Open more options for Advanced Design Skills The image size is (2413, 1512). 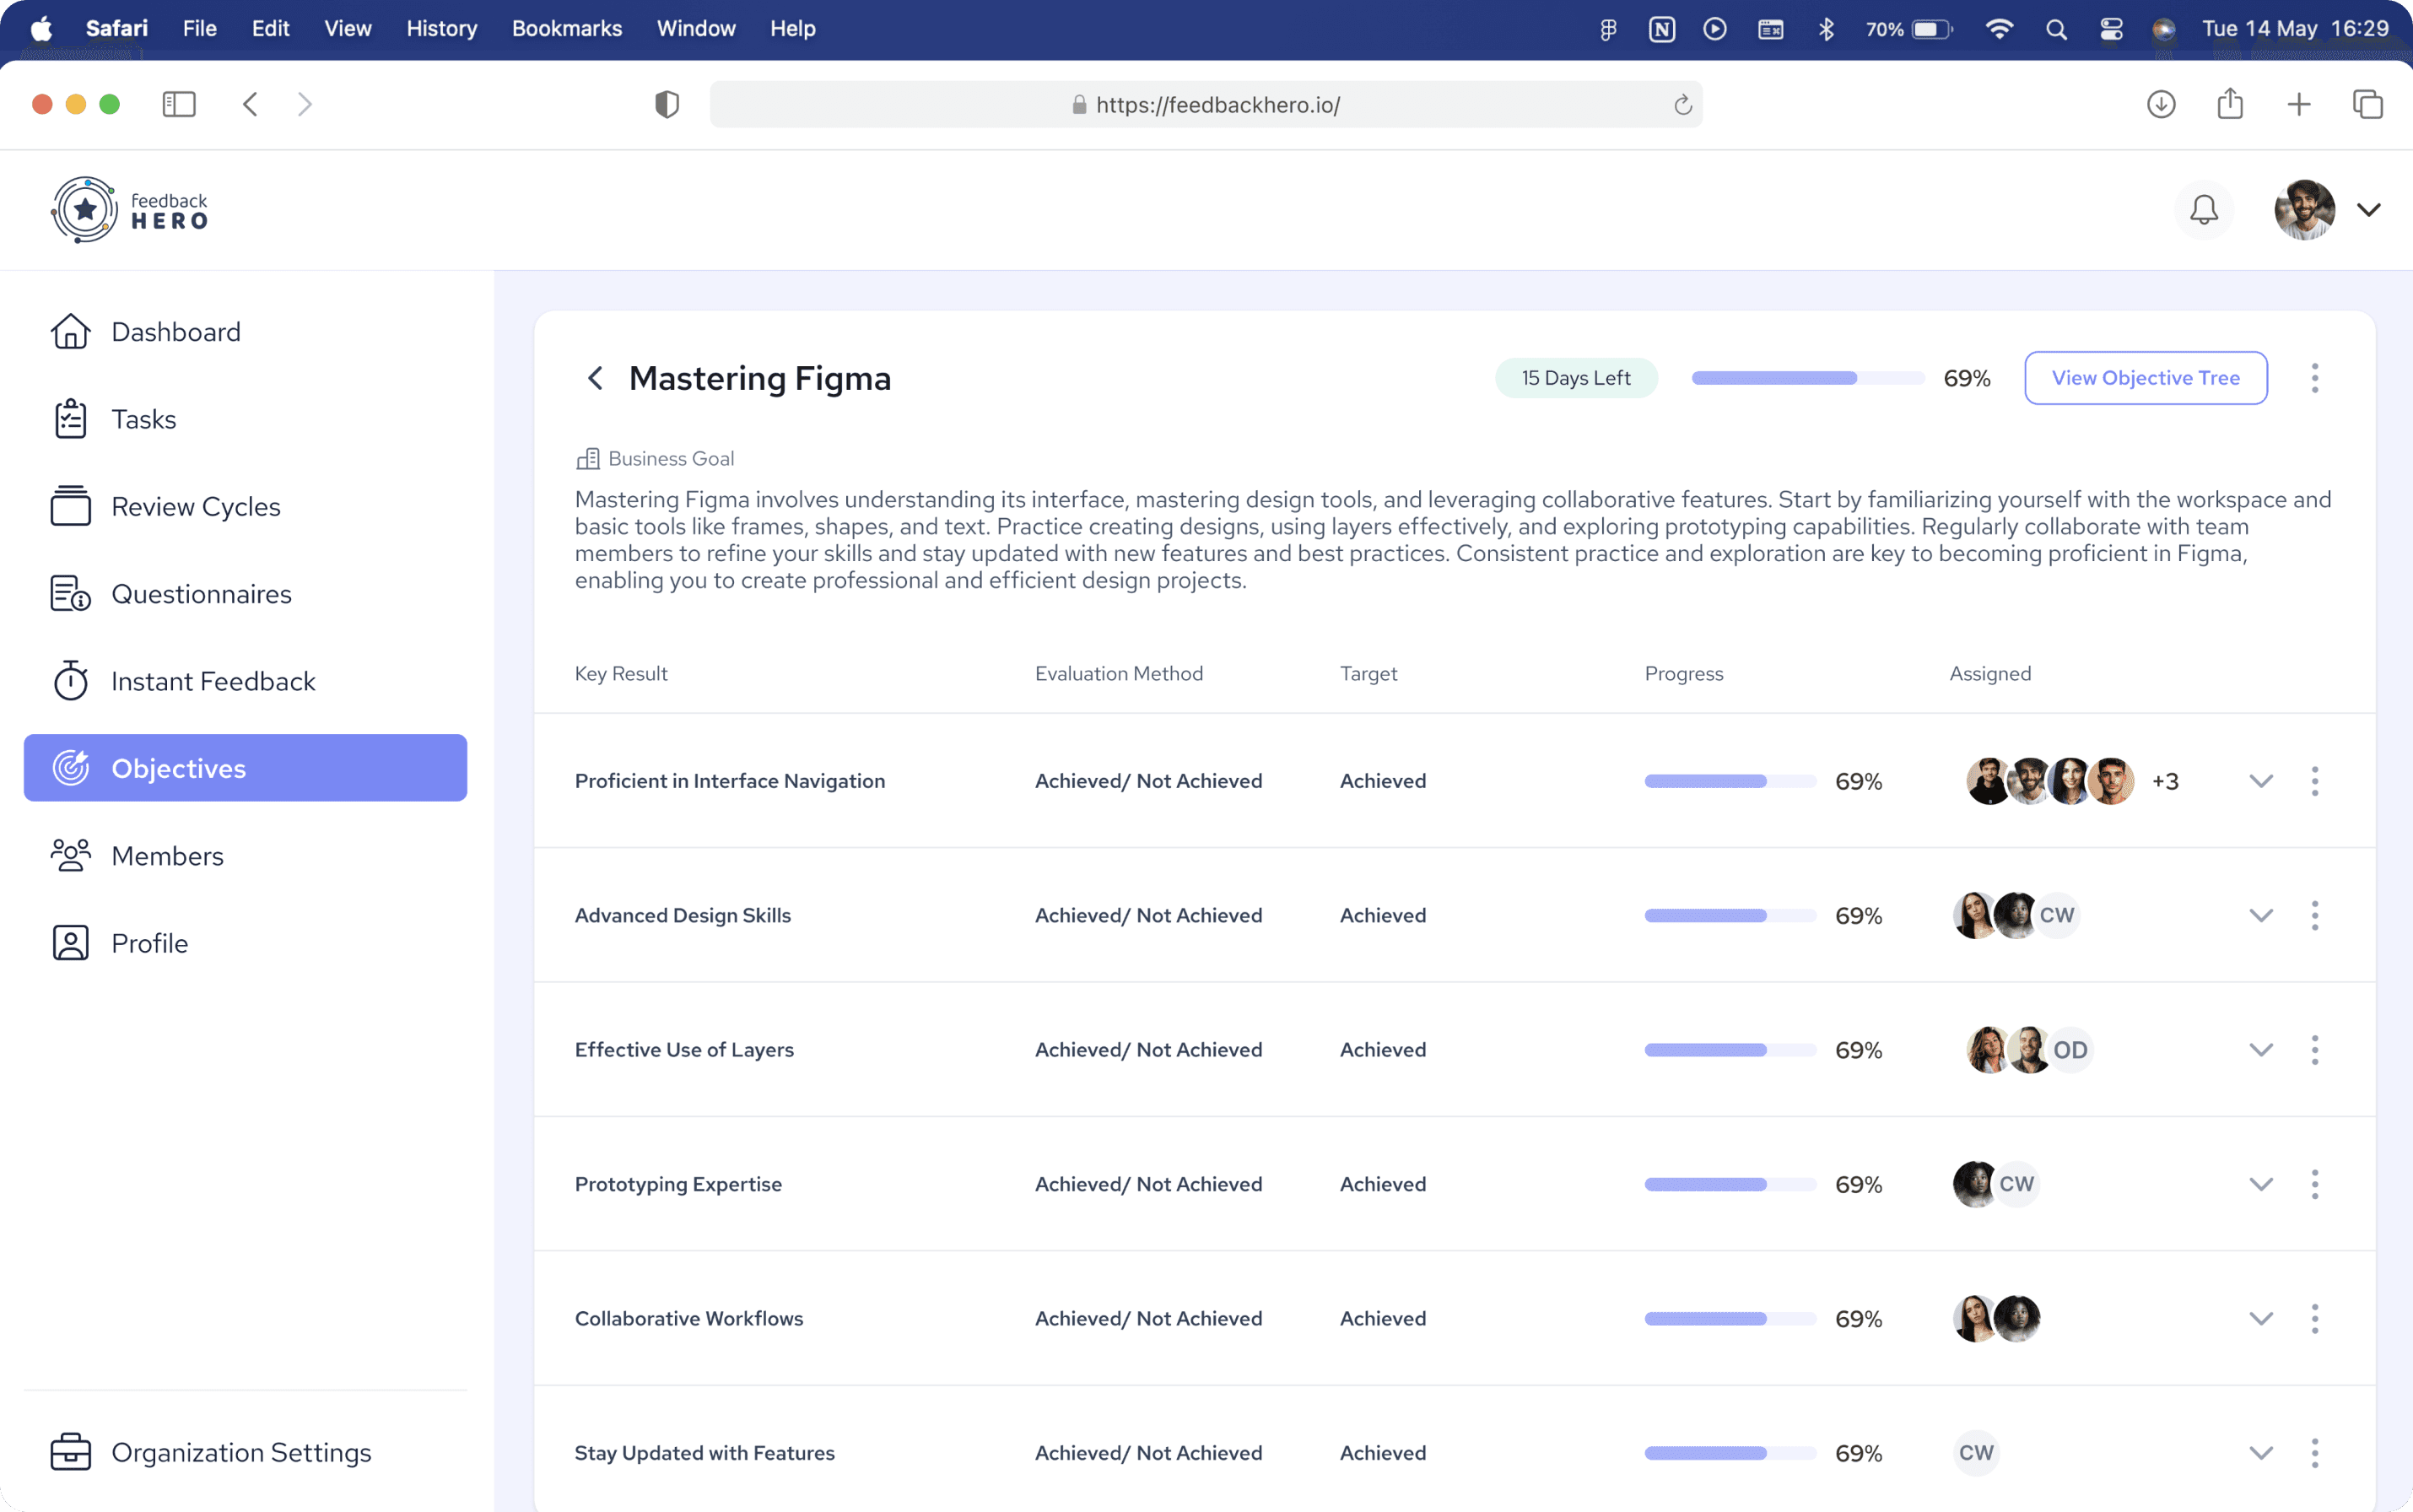[2315, 916]
